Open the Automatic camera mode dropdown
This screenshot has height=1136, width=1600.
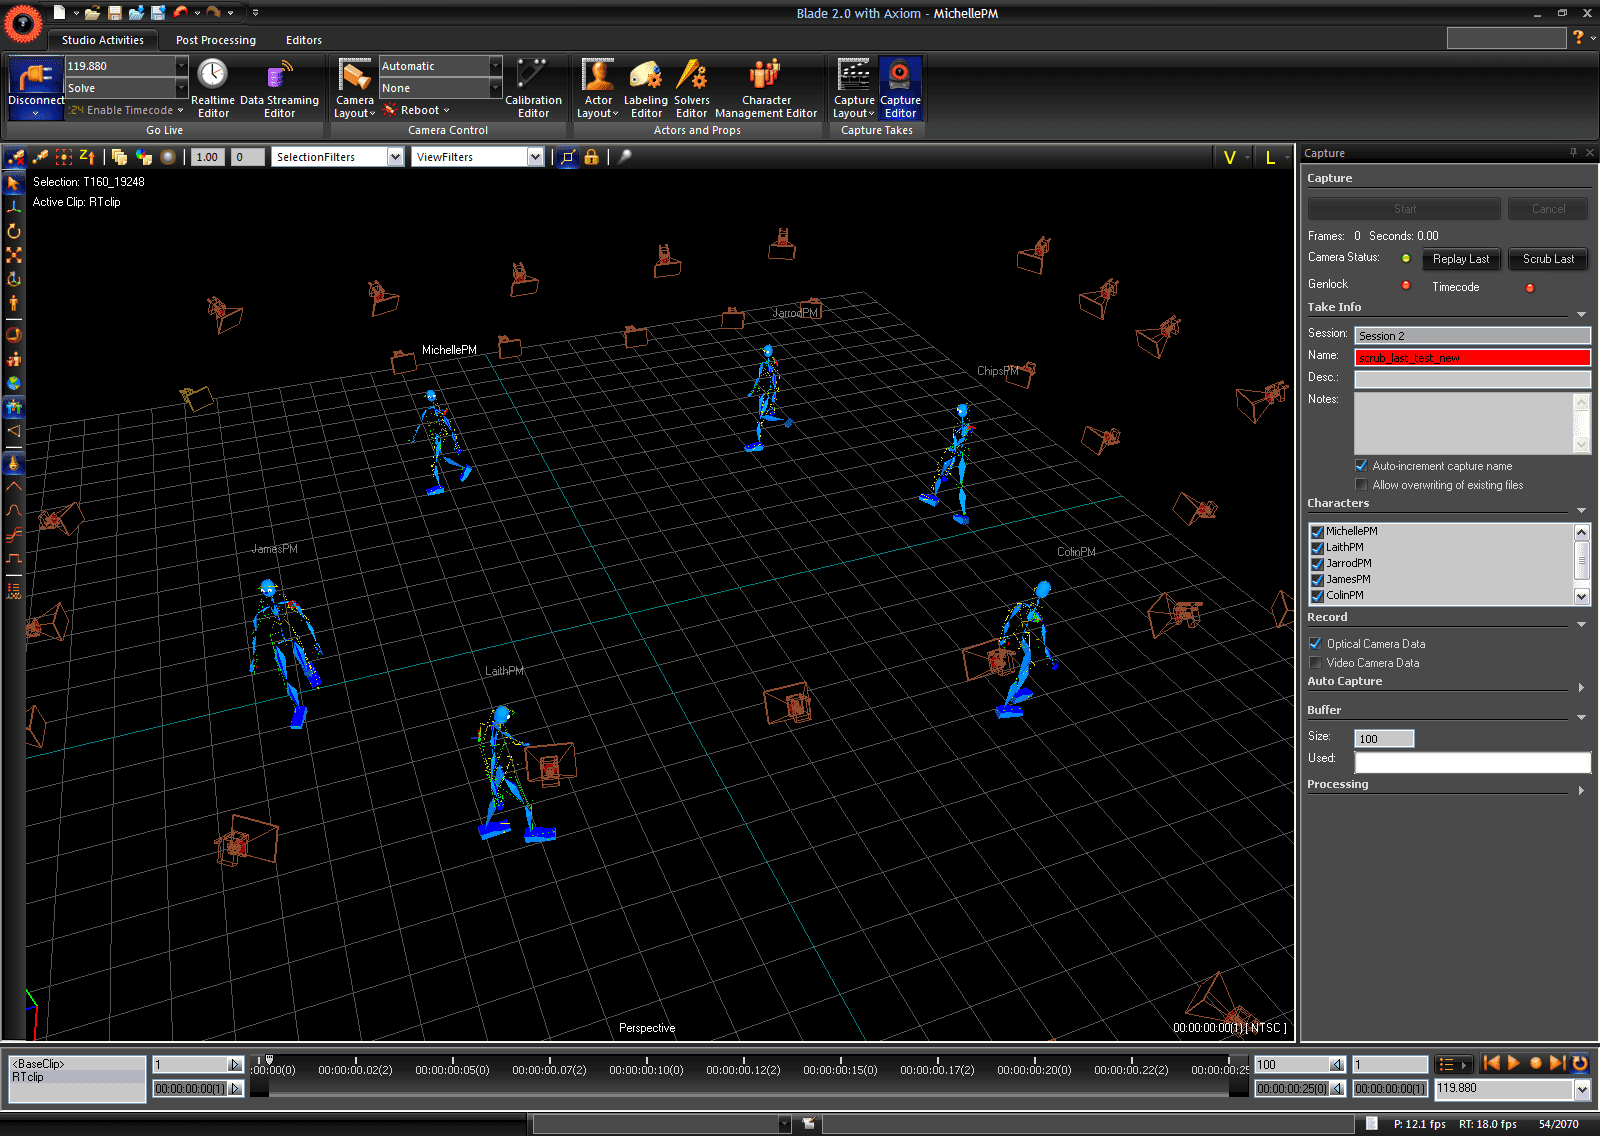point(495,66)
